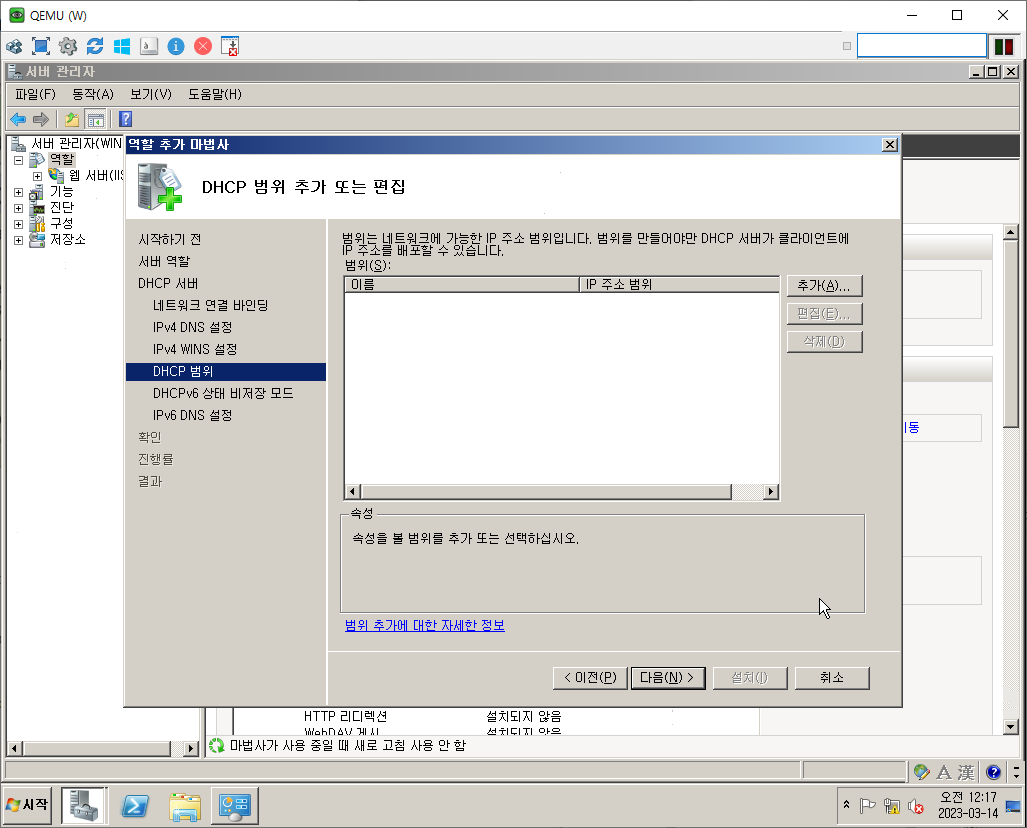The image size is (1027, 828).
Task: Toggle QEMU fullscreen view icon
Action: (x=41, y=47)
